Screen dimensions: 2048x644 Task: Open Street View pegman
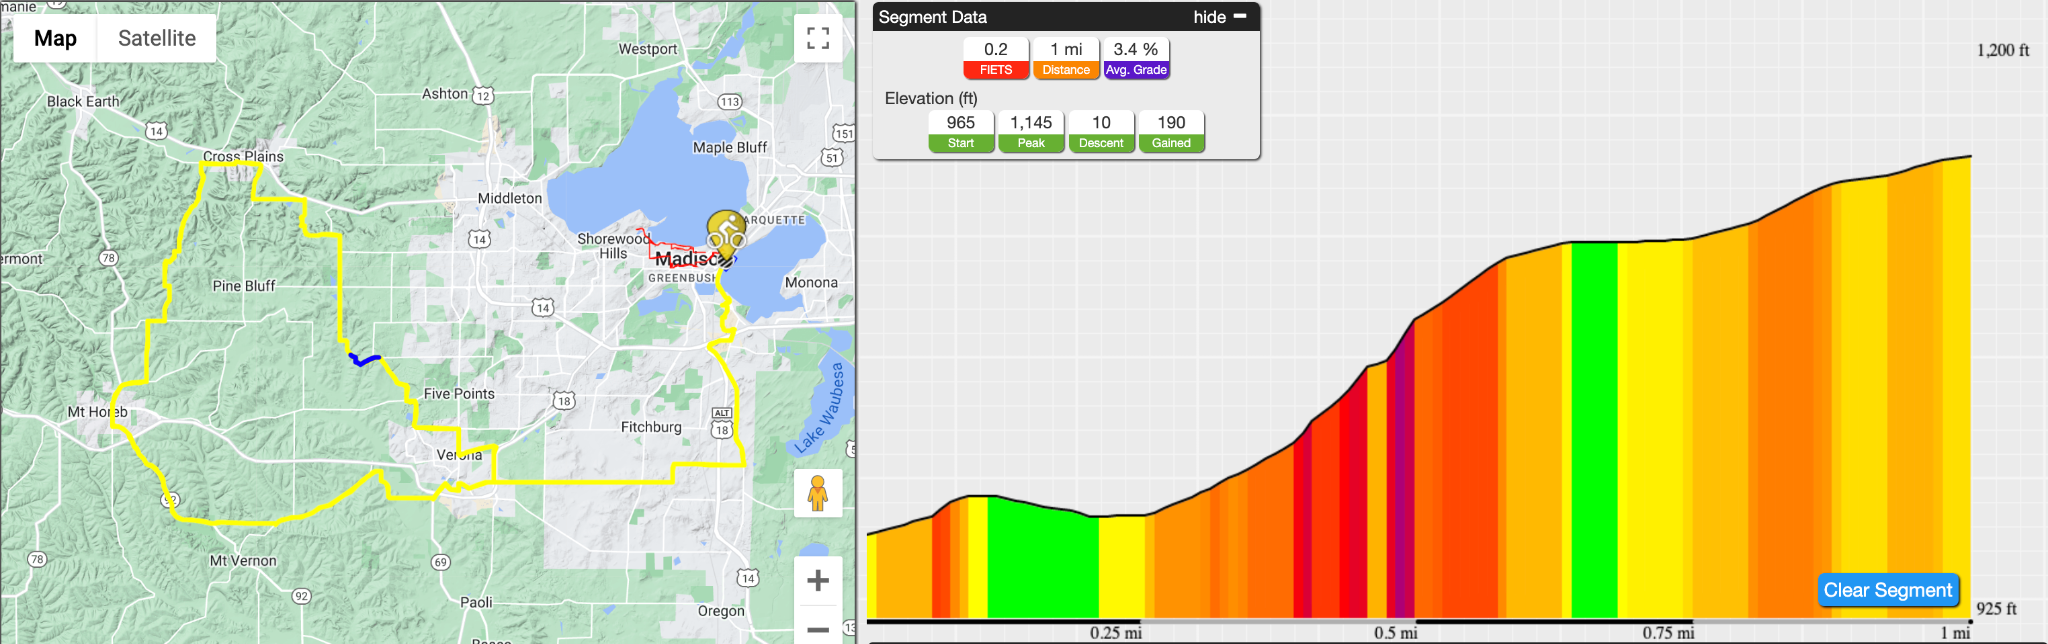tap(818, 493)
